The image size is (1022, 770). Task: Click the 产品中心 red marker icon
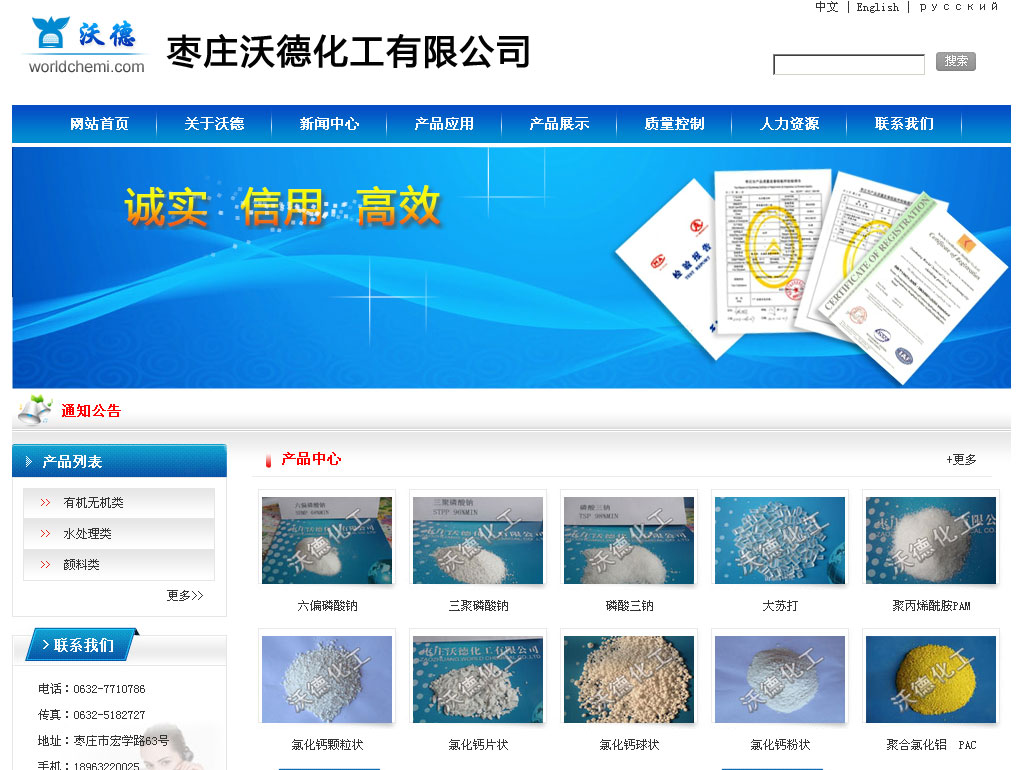[x=268, y=460]
